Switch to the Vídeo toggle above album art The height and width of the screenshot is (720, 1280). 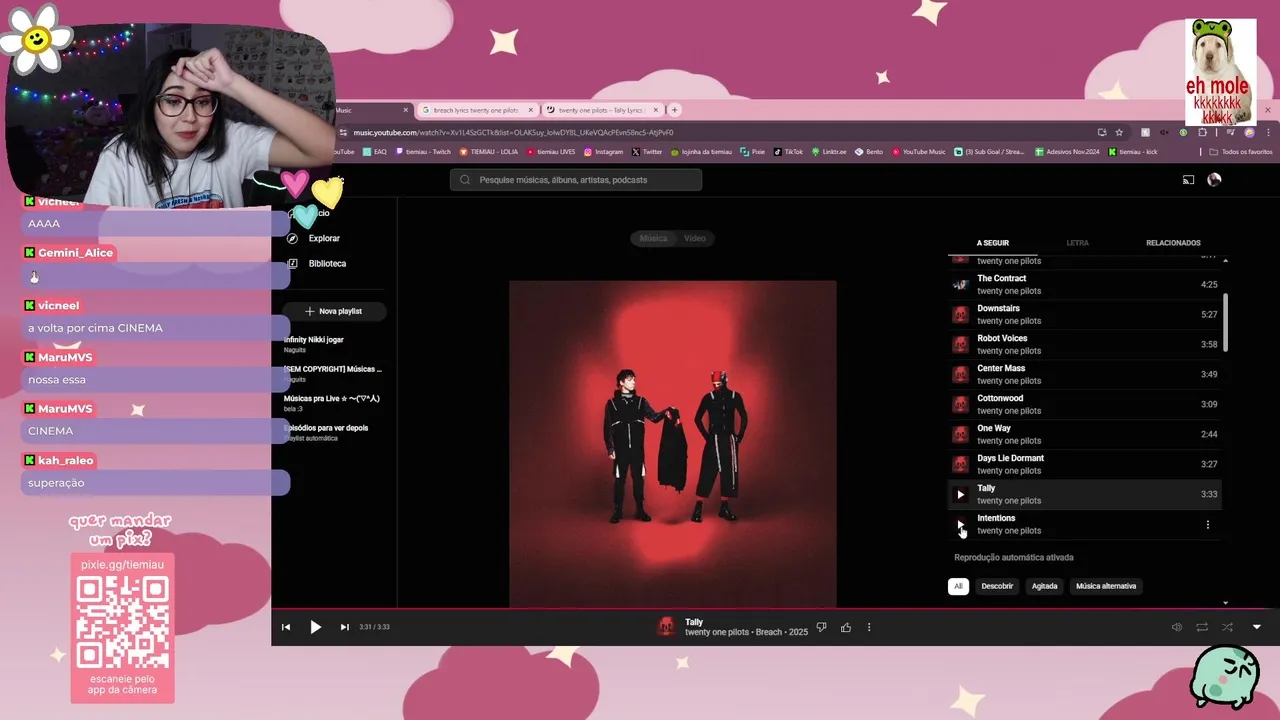695,238
